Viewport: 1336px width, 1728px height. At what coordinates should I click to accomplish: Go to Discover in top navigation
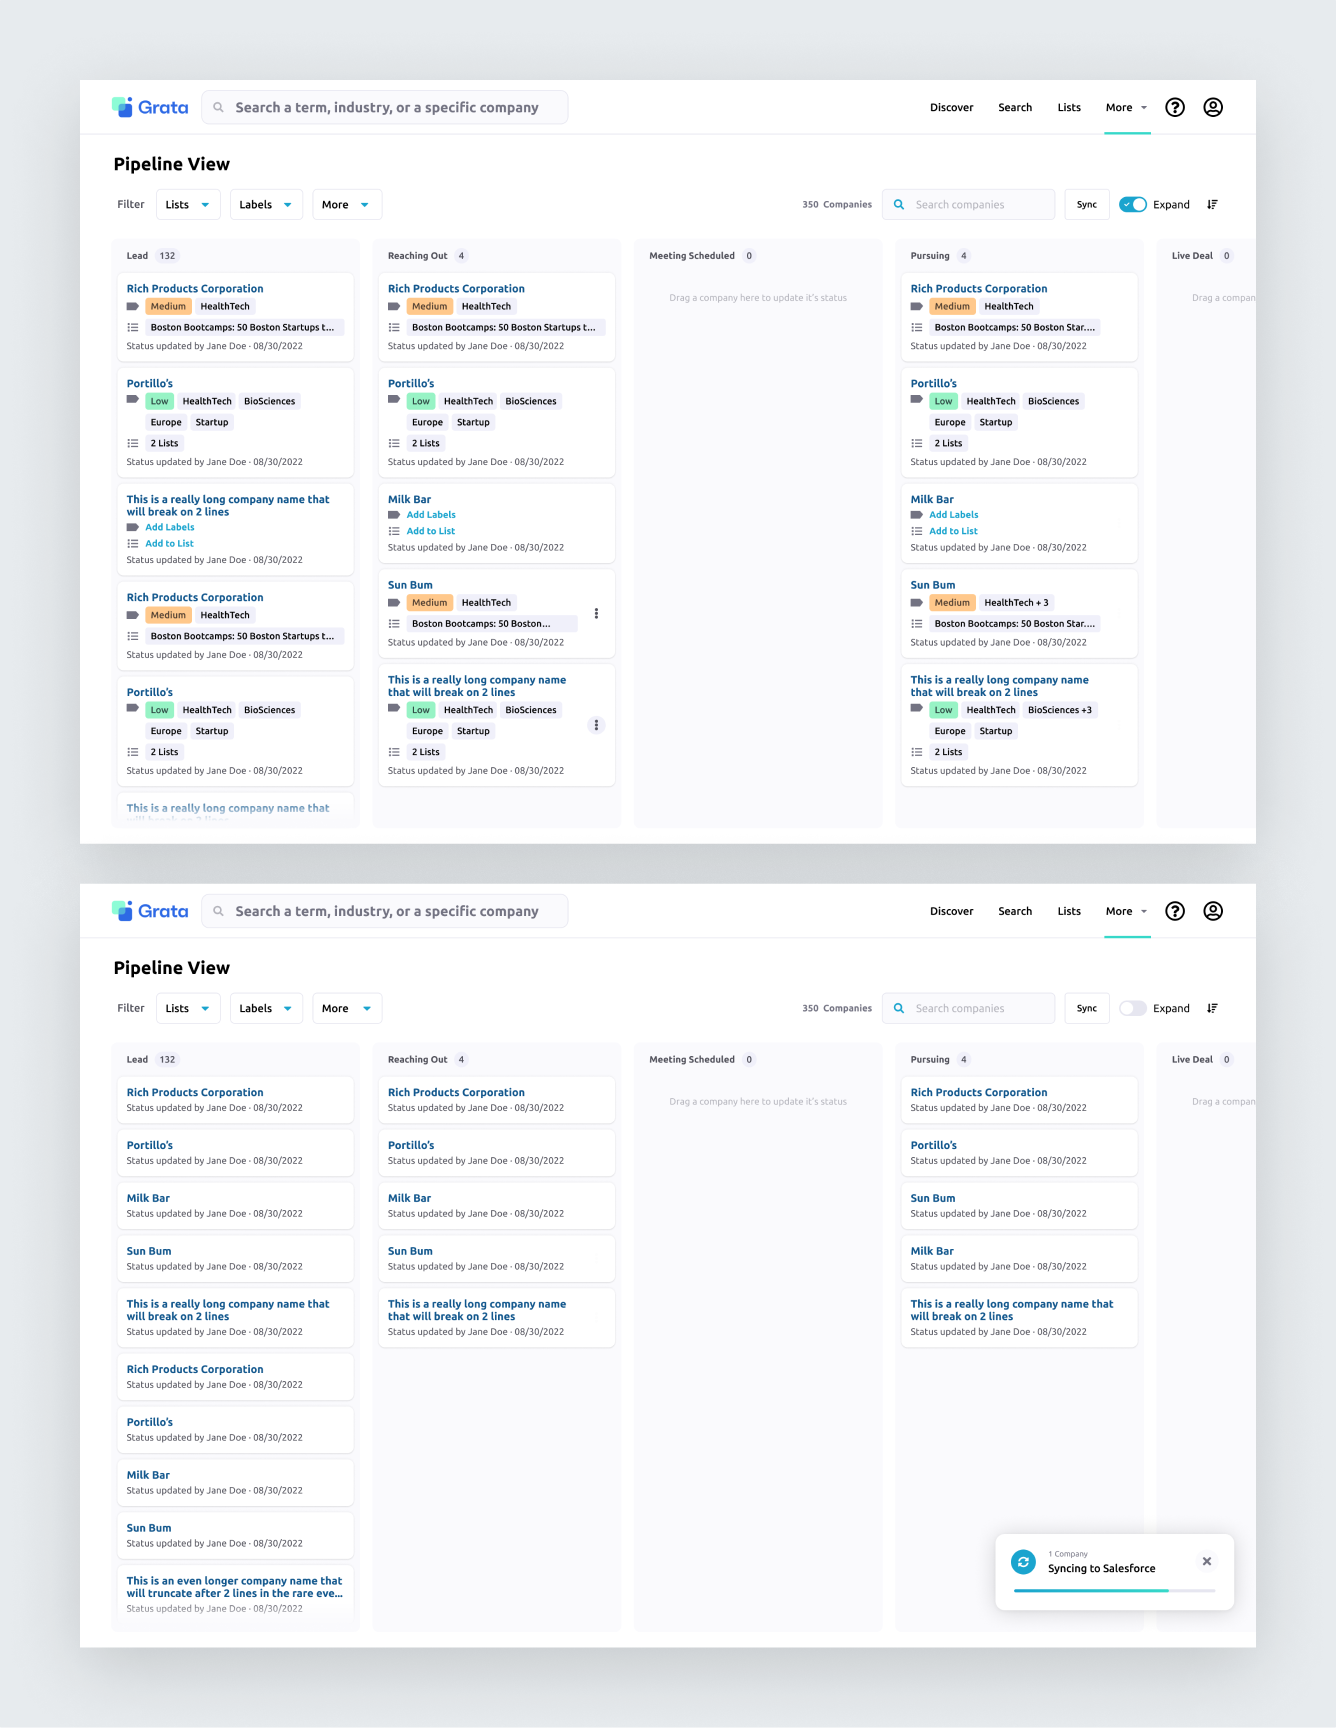[x=951, y=107]
